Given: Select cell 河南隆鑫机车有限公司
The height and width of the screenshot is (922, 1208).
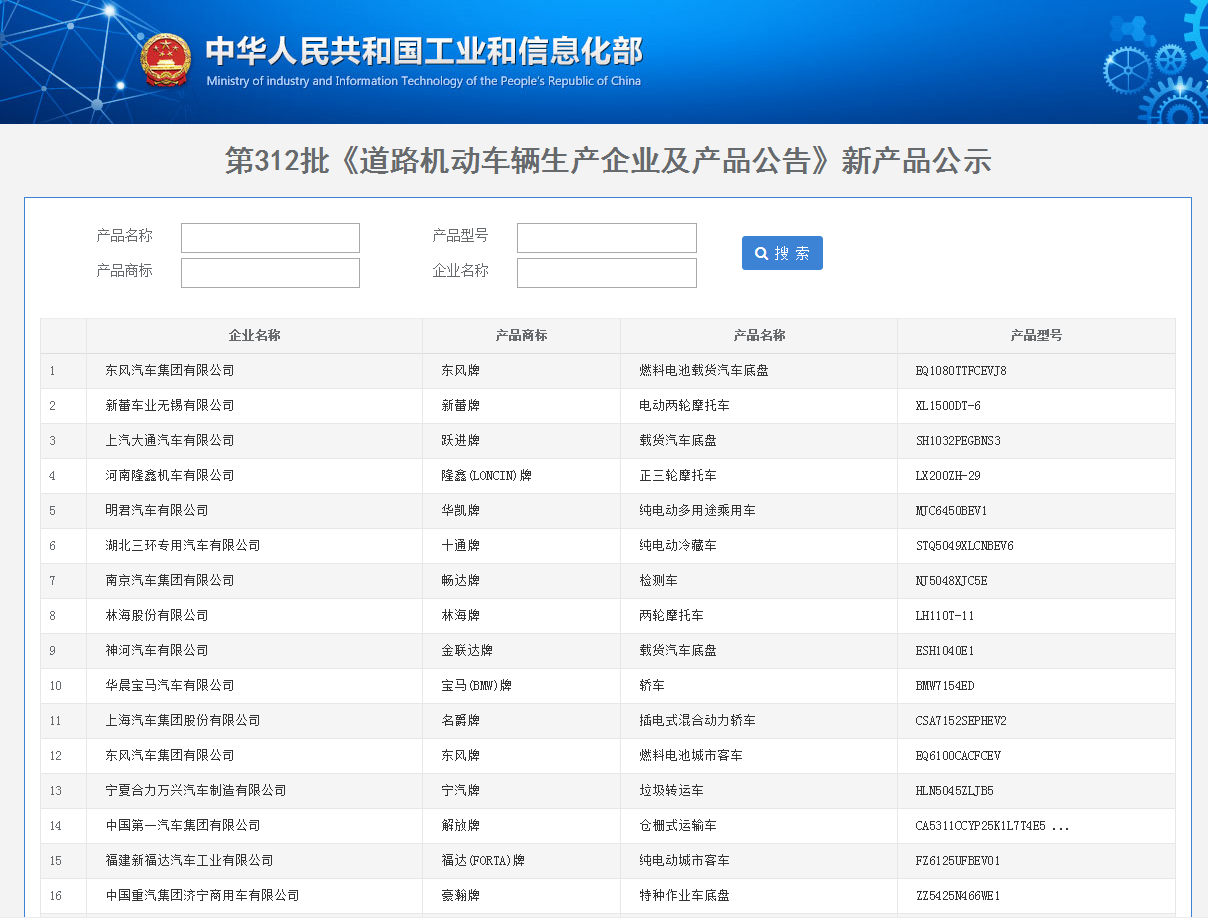Looking at the screenshot, I should pos(170,476).
